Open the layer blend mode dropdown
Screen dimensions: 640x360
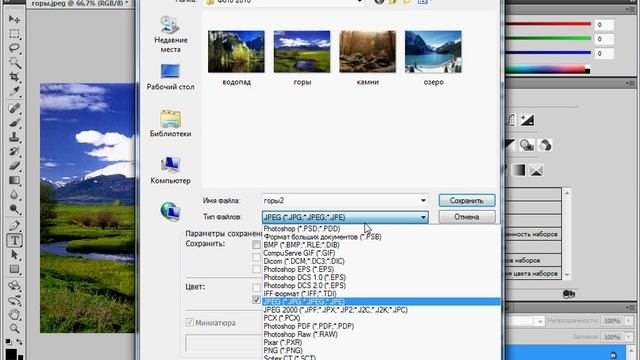pos(540,321)
